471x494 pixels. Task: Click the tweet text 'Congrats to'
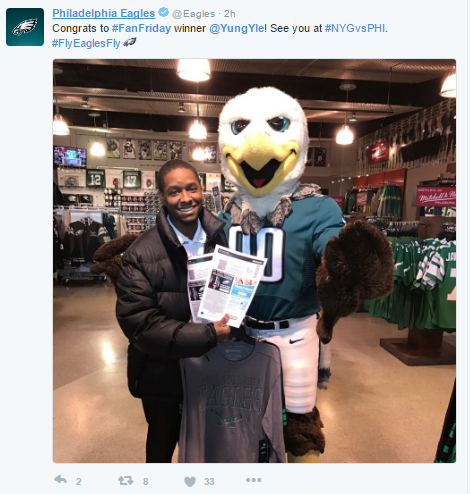click(x=81, y=29)
